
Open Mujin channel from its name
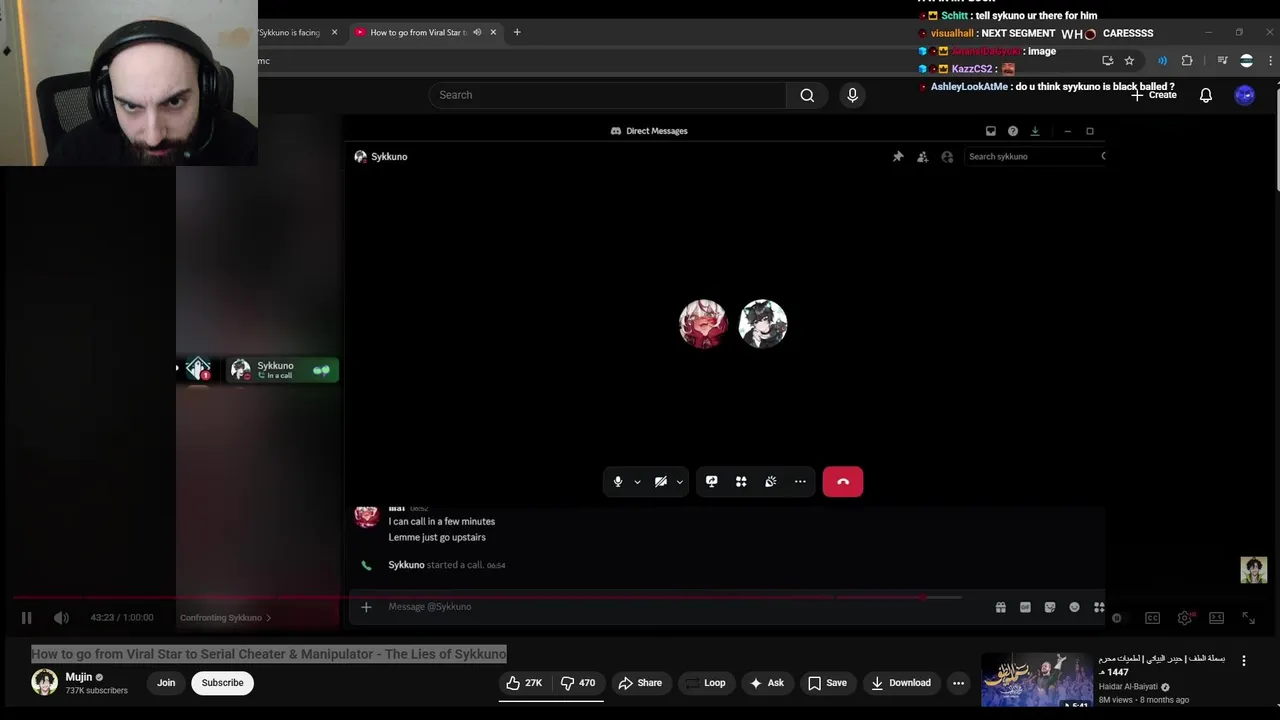pyautogui.click(x=78, y=677)
